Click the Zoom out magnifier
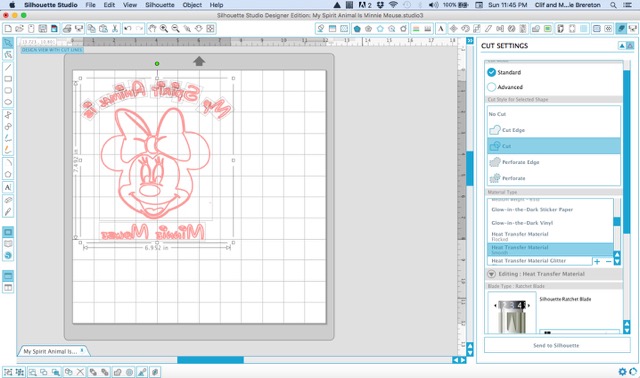The width and height of the screenshot is (640, 378). coord(176,29)
